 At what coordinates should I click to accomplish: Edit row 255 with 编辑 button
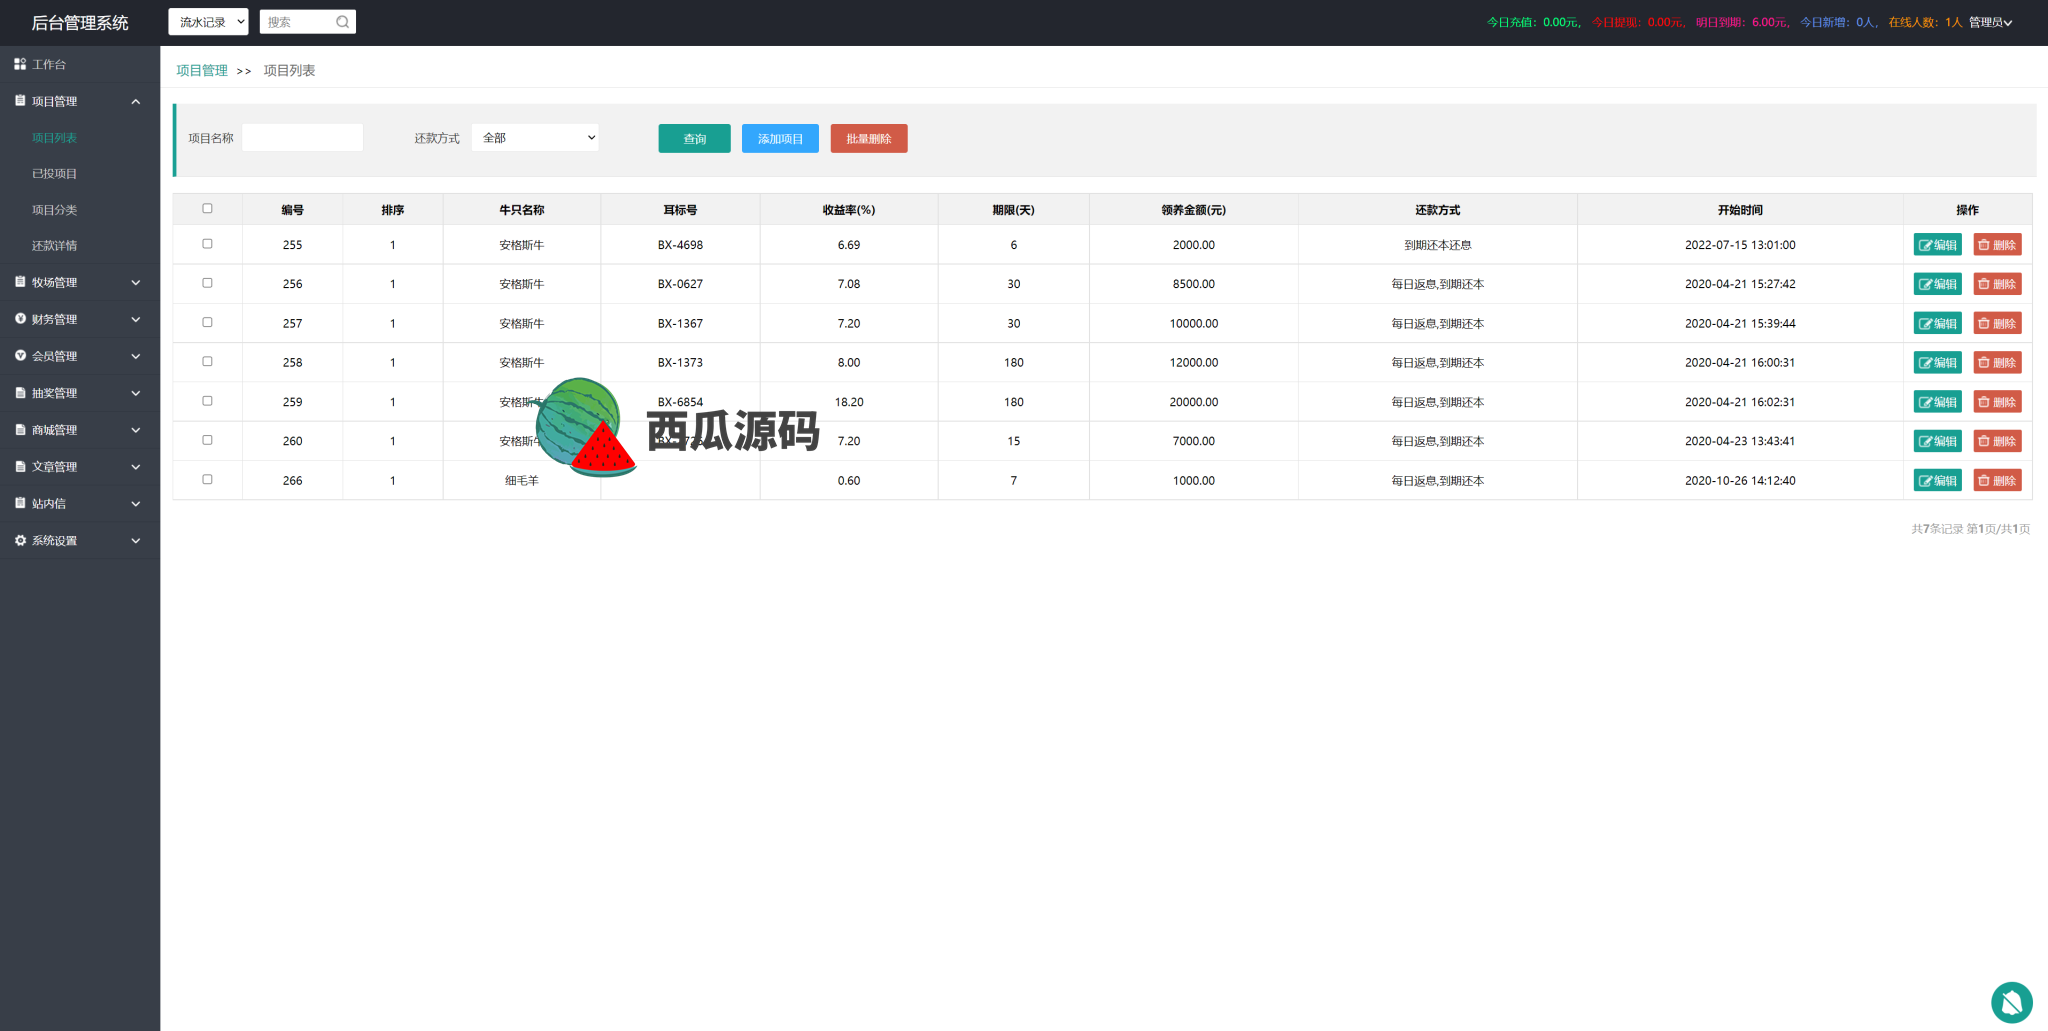1937,245
